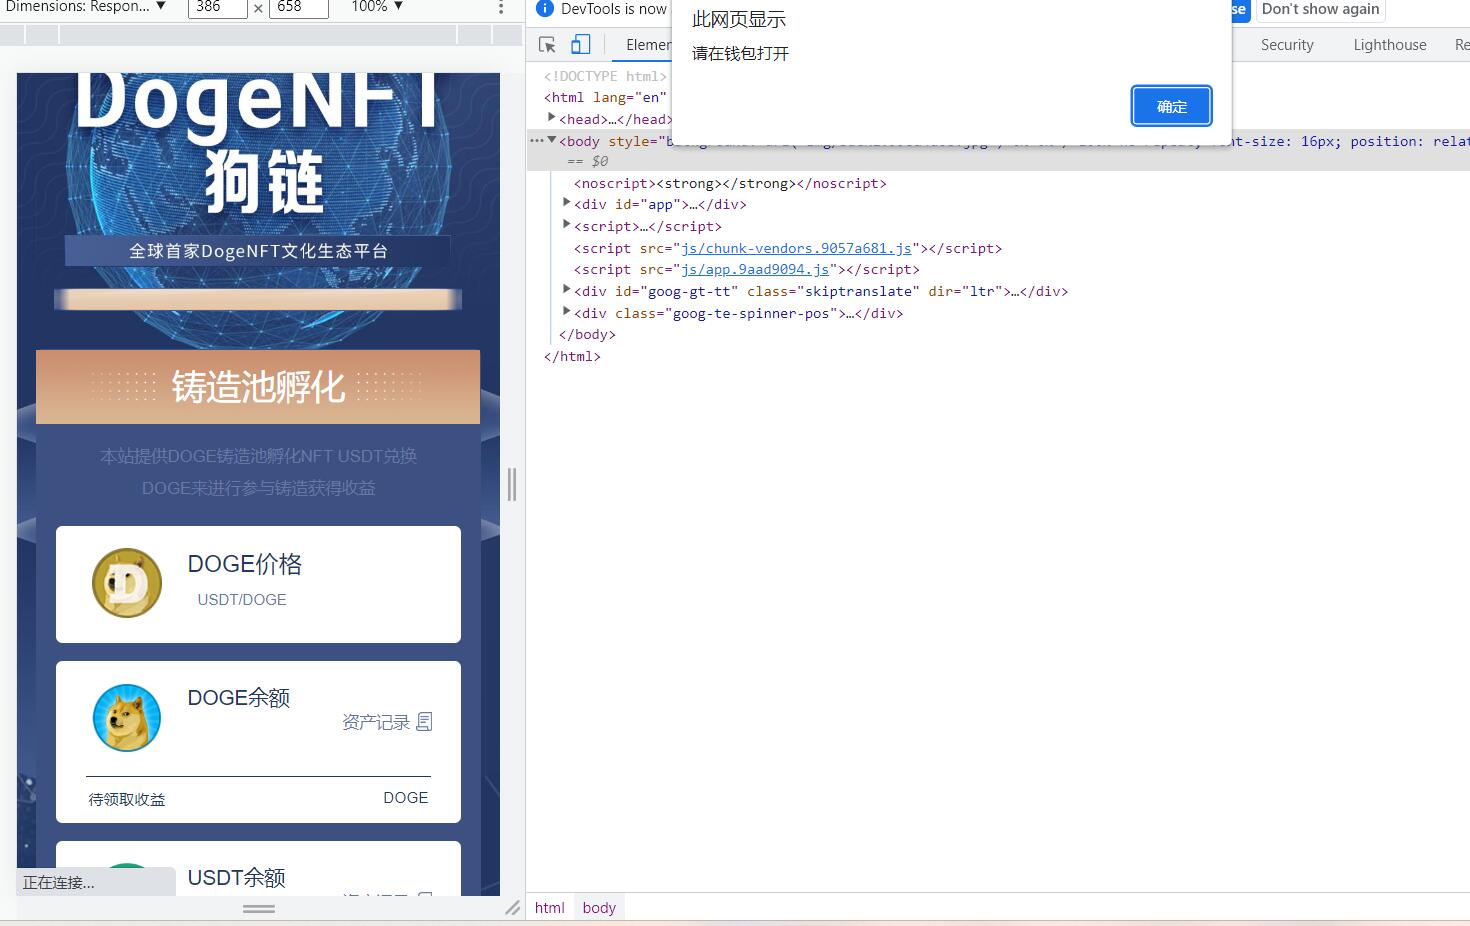Click the viewport width field showing 386
Screen dimensions: 1470x926
[218, 8]
